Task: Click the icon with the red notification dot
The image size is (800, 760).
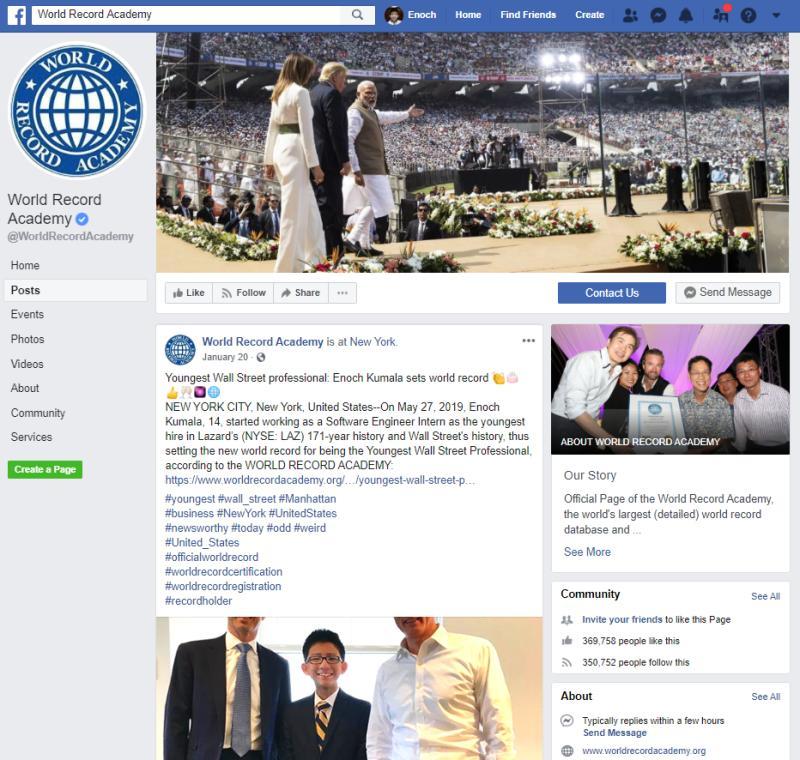Action: [721, 14]
